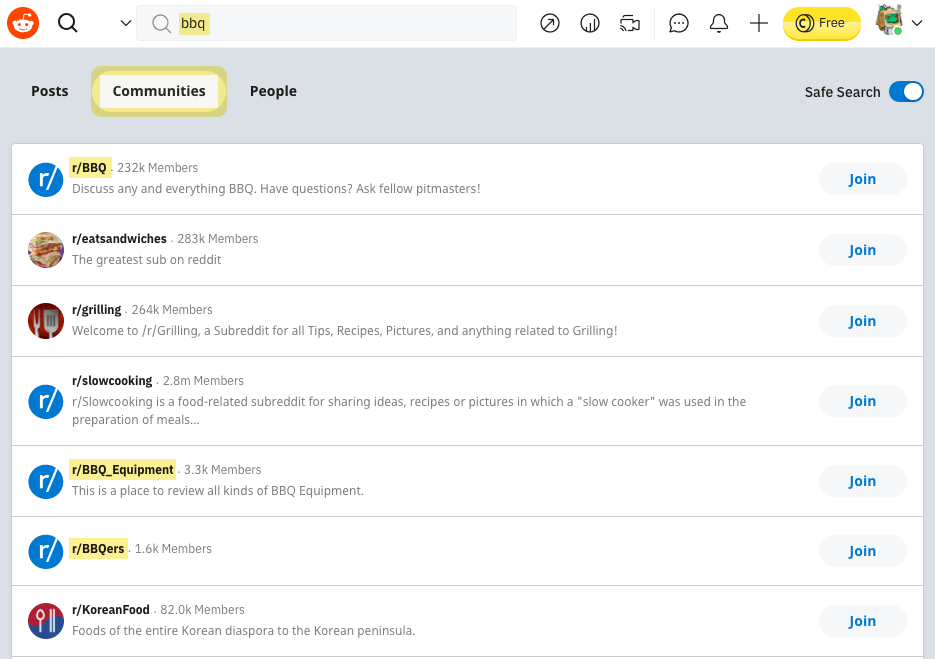Click the r/eatsandwiches community thumbnail
Viewport: 935px width, 659px height.
point(46,250)
